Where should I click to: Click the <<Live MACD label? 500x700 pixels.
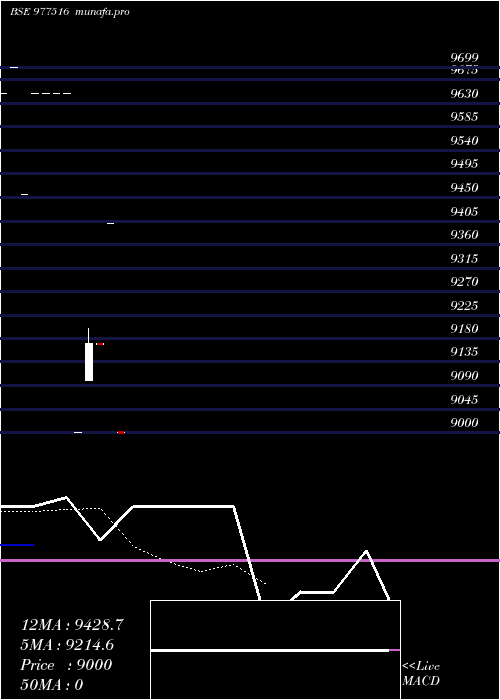tap(421, 674)
